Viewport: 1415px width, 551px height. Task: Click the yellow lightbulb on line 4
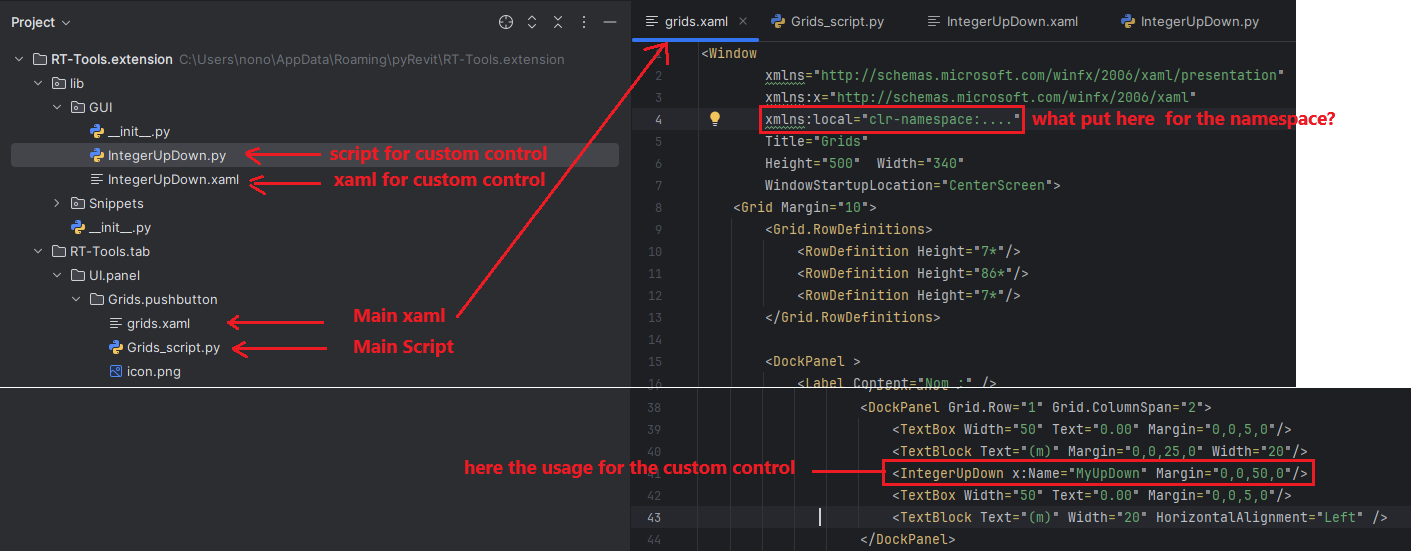point(715,119)
